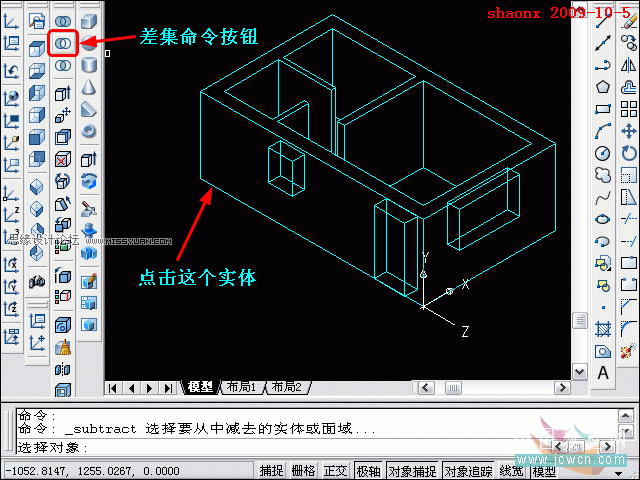This screenshot has height=480, width=640.
Task: Select the Spline draw tool
Action: pos(603,198)
